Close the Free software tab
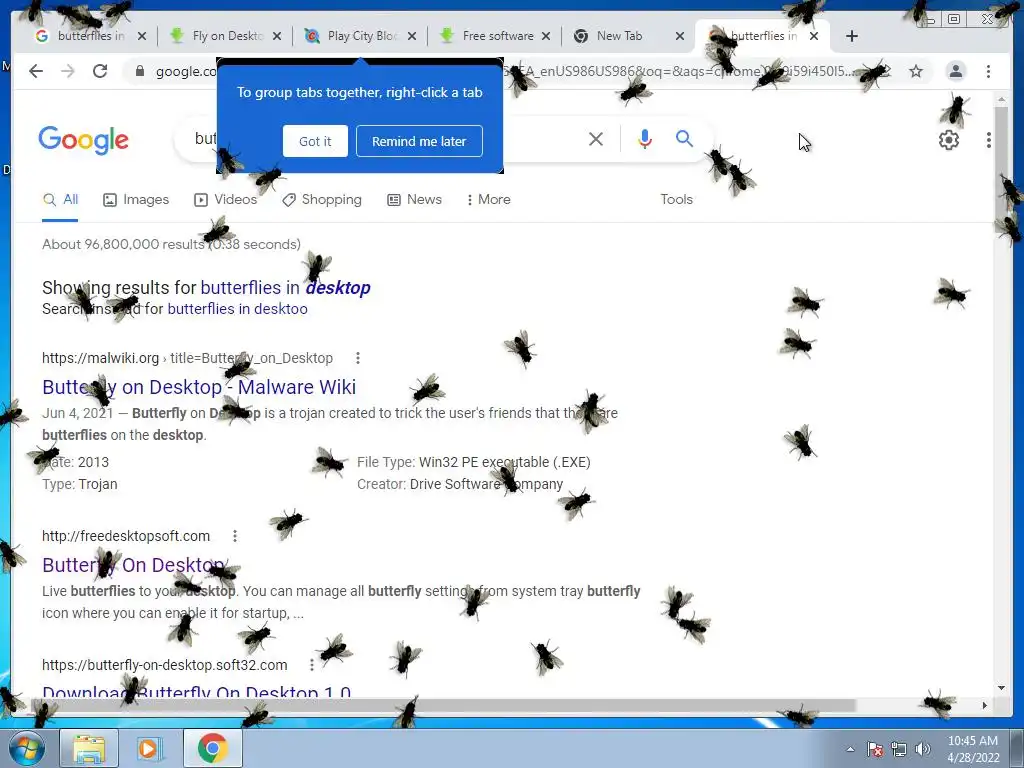This screenshot has height=768, width=1024. [x=546, y=36]
